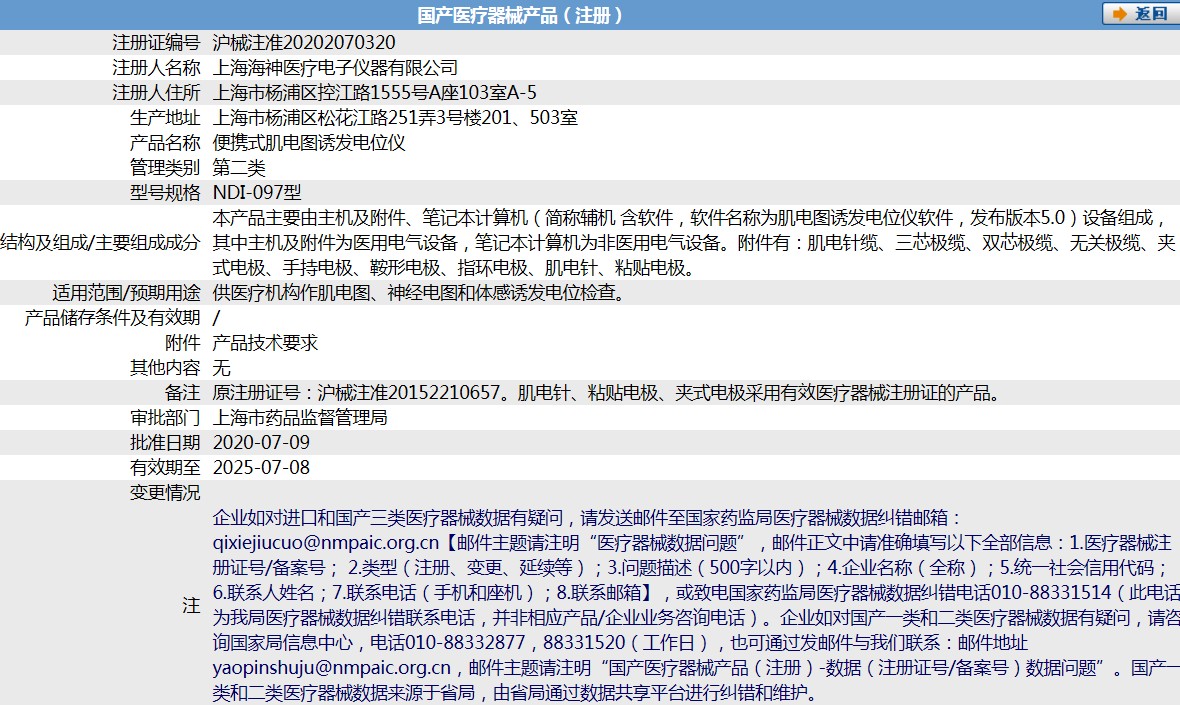Click email address yaopinshuju@nmpaic.org.cn
Screen dimensions: 1180x705
point(332,667)
